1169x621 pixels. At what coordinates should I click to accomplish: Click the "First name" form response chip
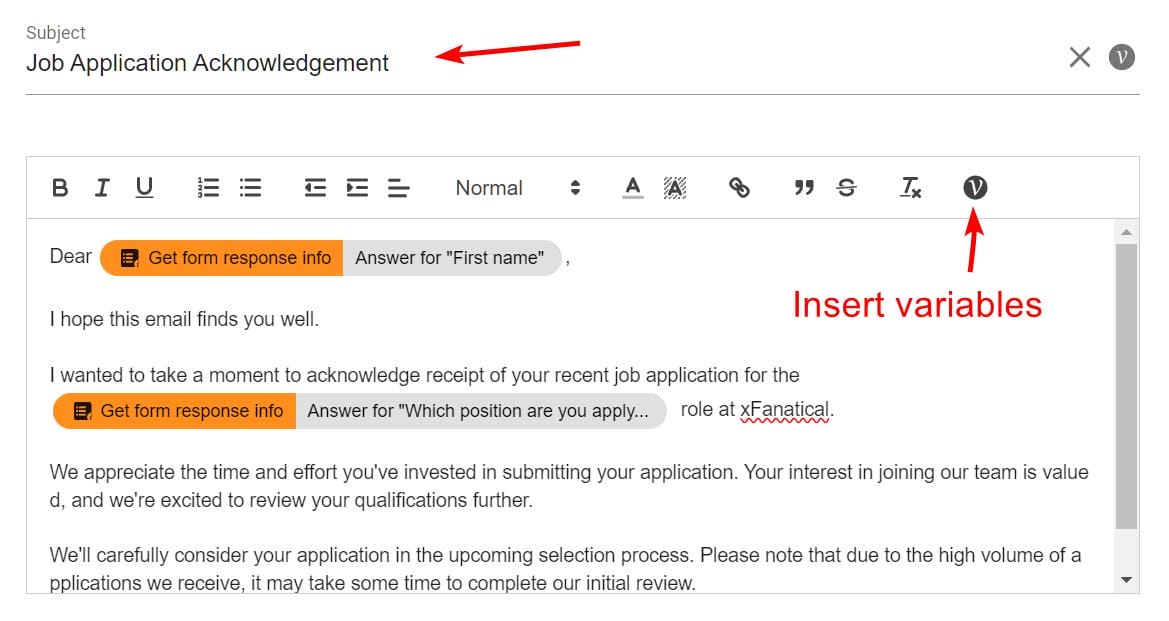pos(330,258)
